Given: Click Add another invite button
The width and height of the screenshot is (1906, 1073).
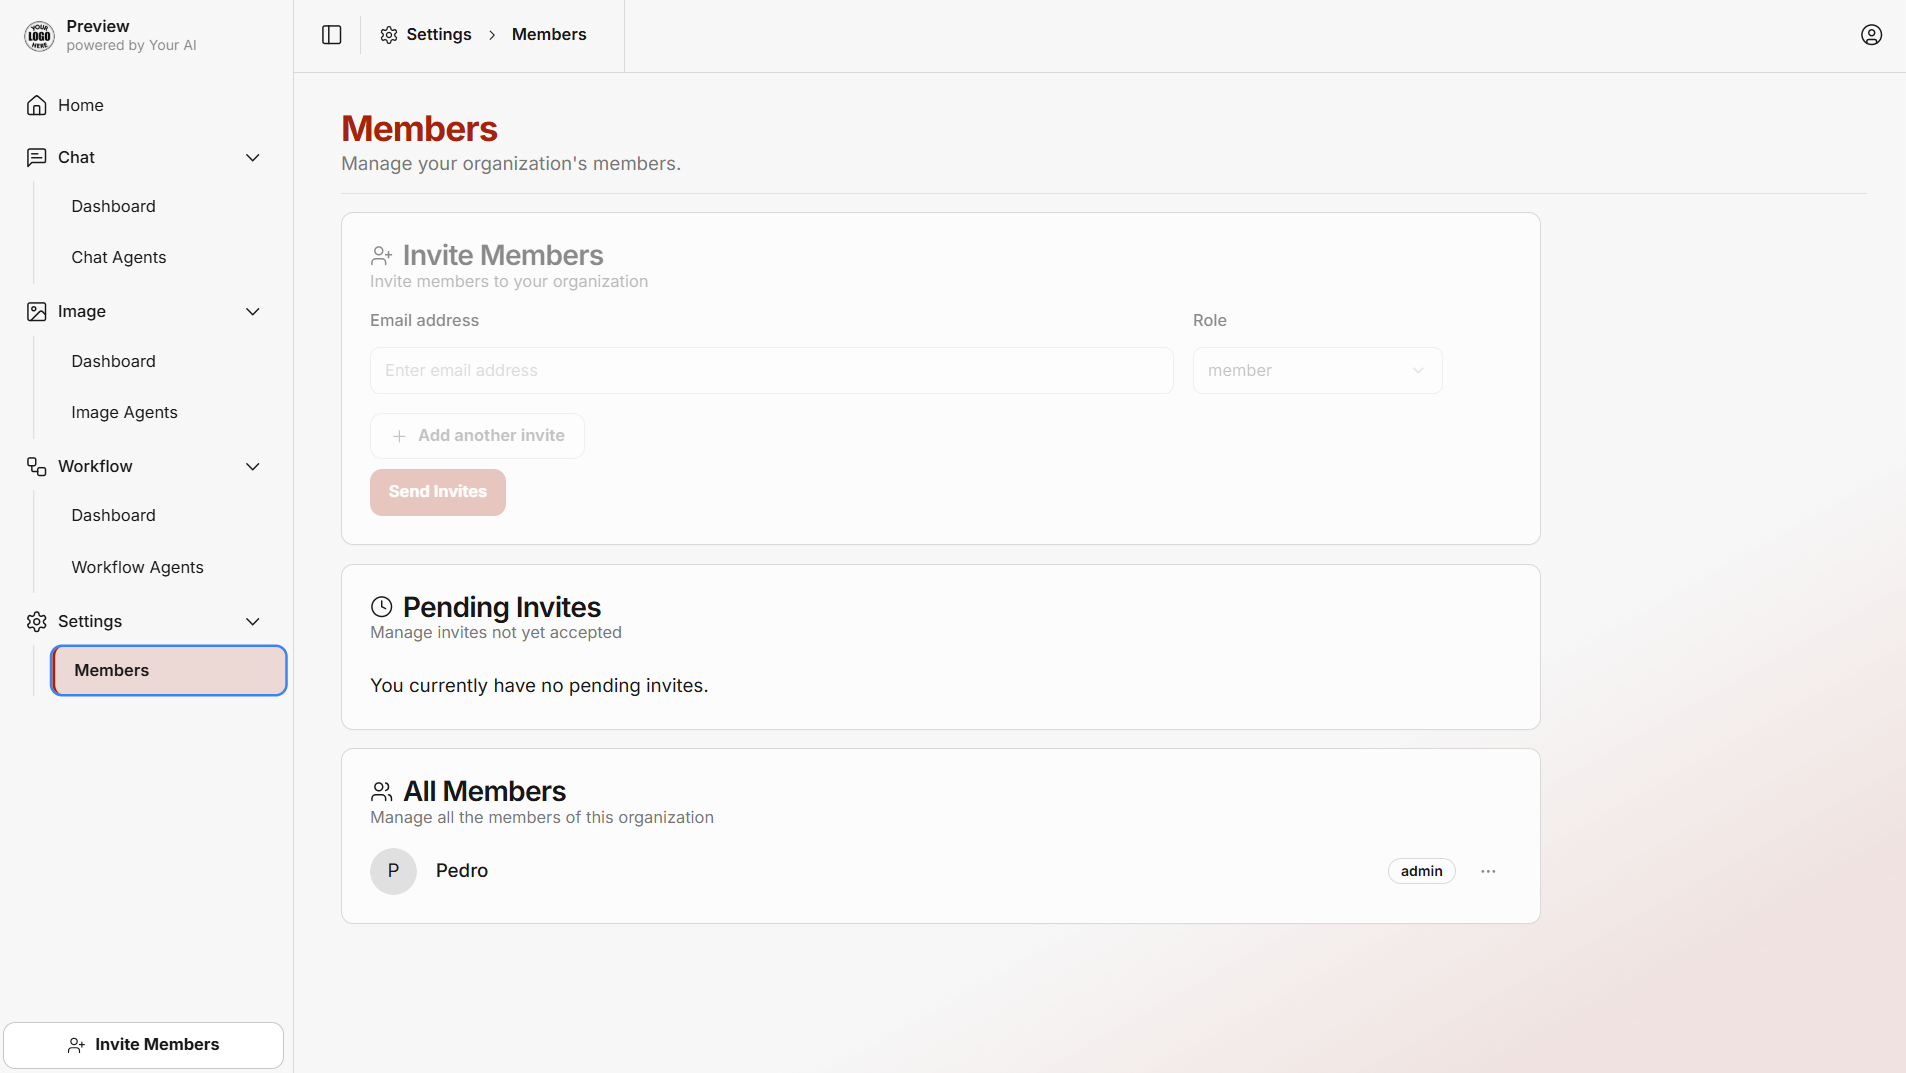Looking at the screenshot, I should [x=477, y=436].
